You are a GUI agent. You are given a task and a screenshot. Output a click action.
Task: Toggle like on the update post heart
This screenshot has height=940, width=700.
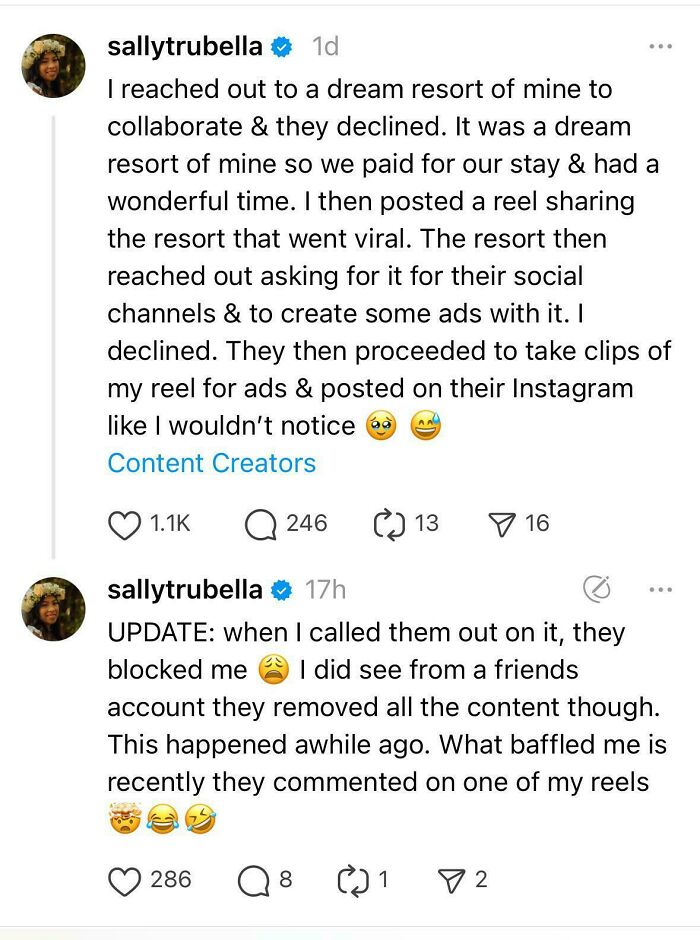tap(124, 878)
